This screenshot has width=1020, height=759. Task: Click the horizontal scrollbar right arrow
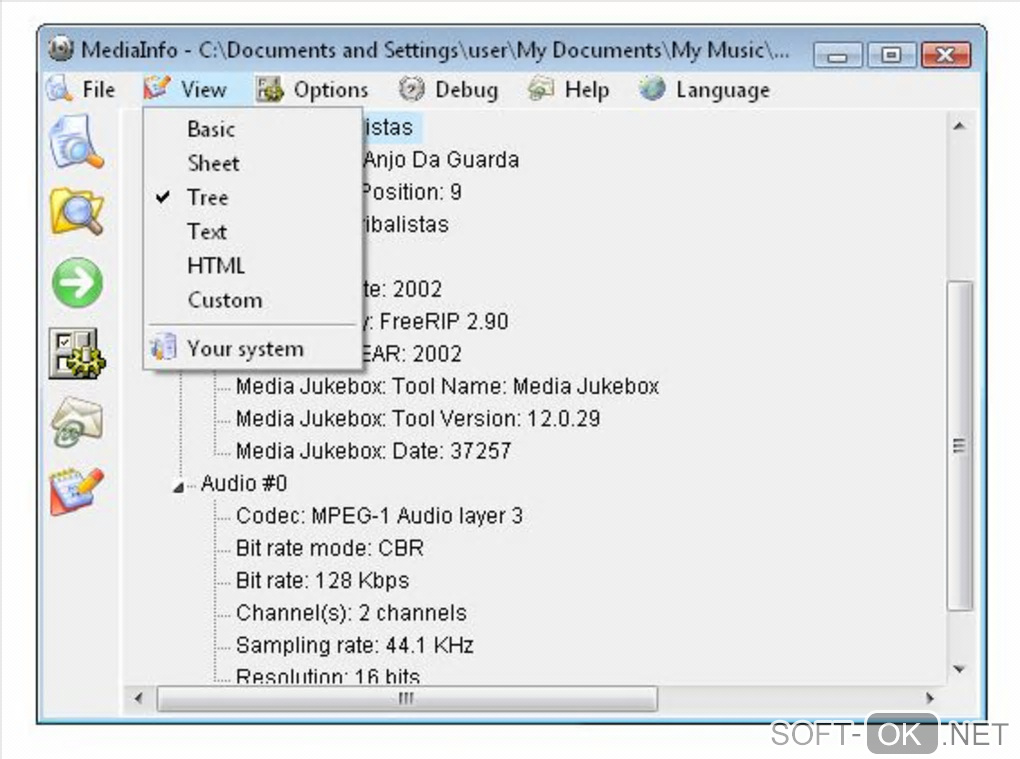(x=930, y=699)
